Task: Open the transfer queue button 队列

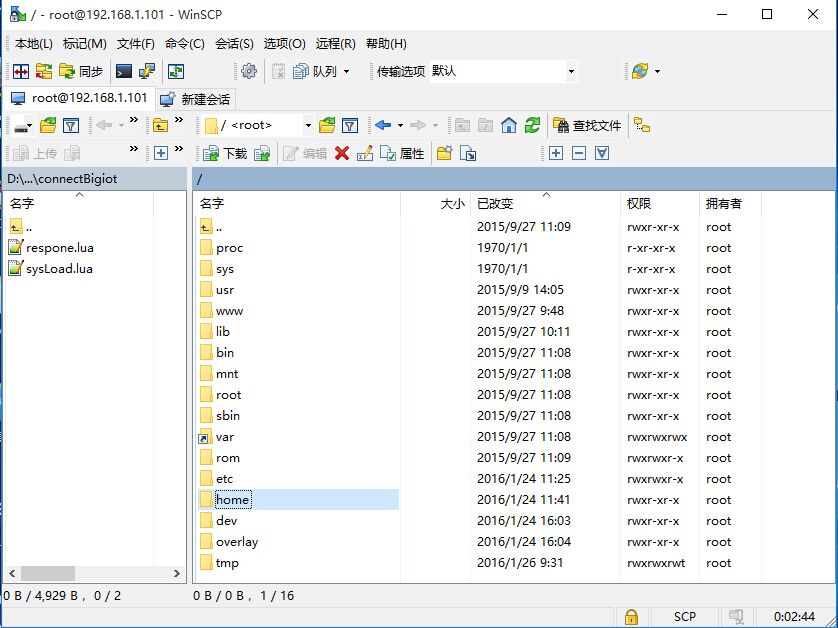Action: [315, 71]
